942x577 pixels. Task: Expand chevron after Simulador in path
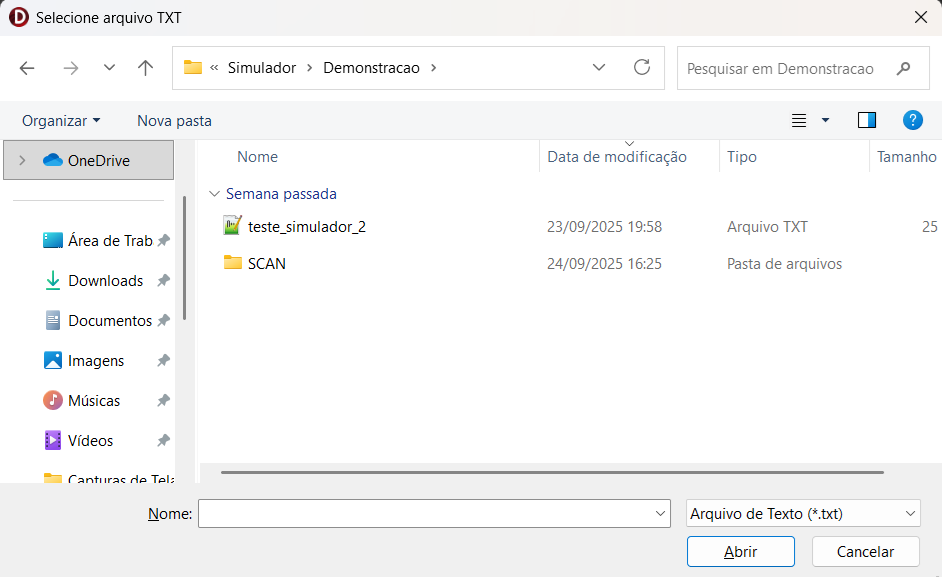(x=309, y=68)
